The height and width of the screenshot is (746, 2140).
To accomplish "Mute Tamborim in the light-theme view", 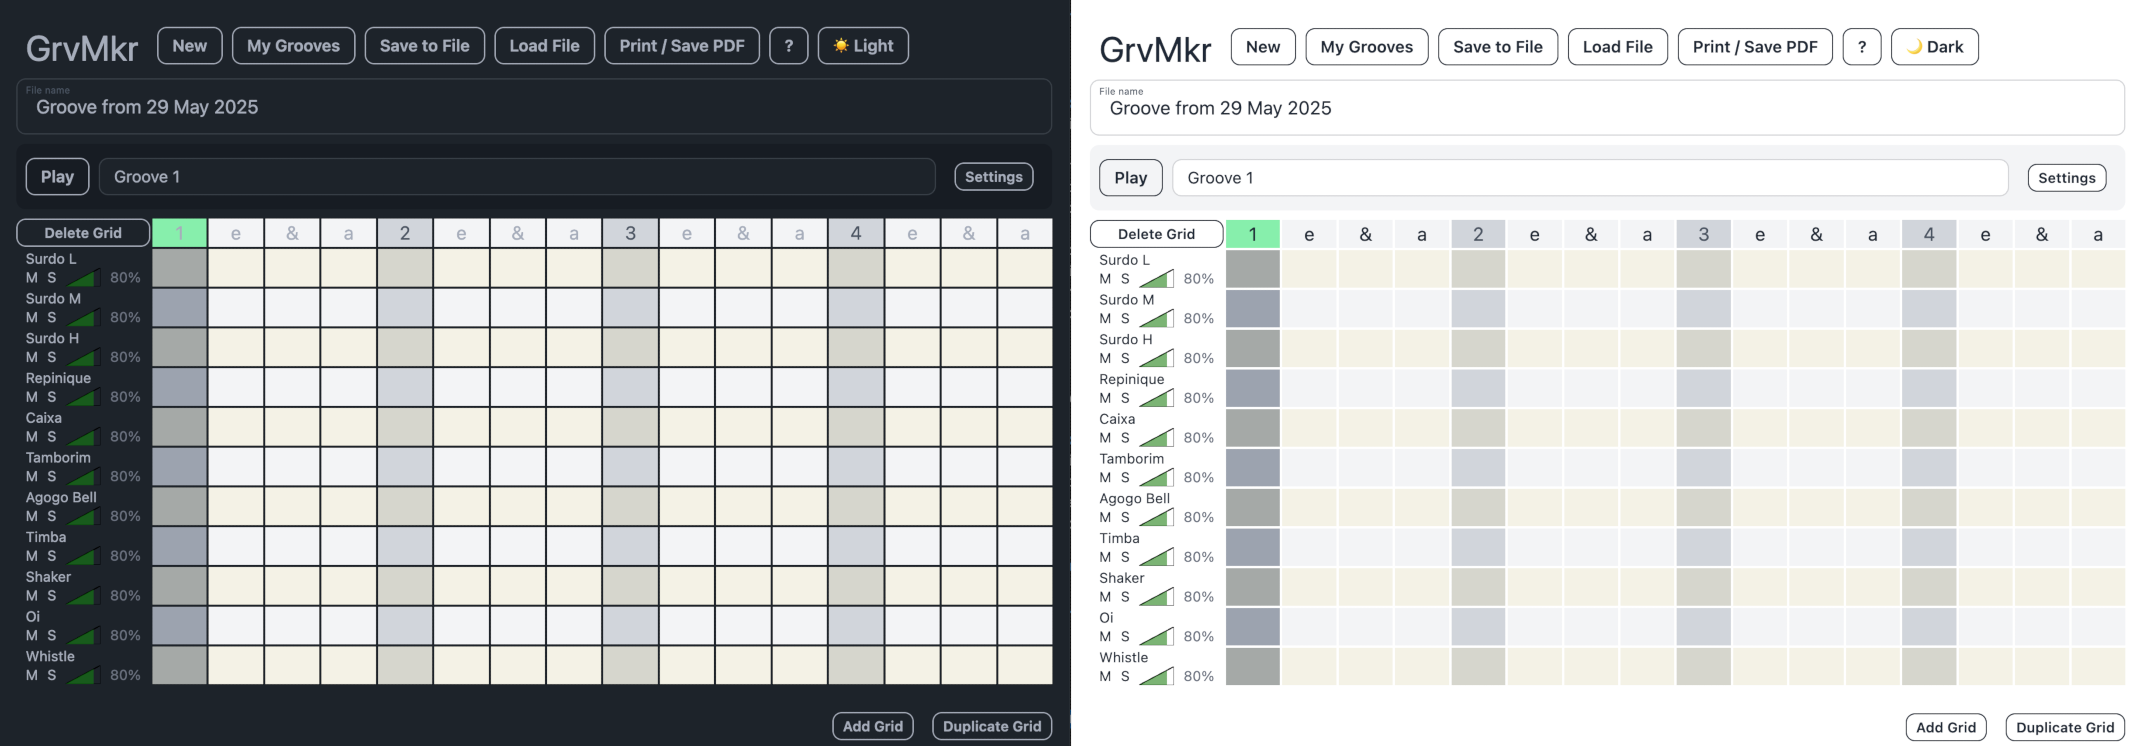I will click(1105, 478).
